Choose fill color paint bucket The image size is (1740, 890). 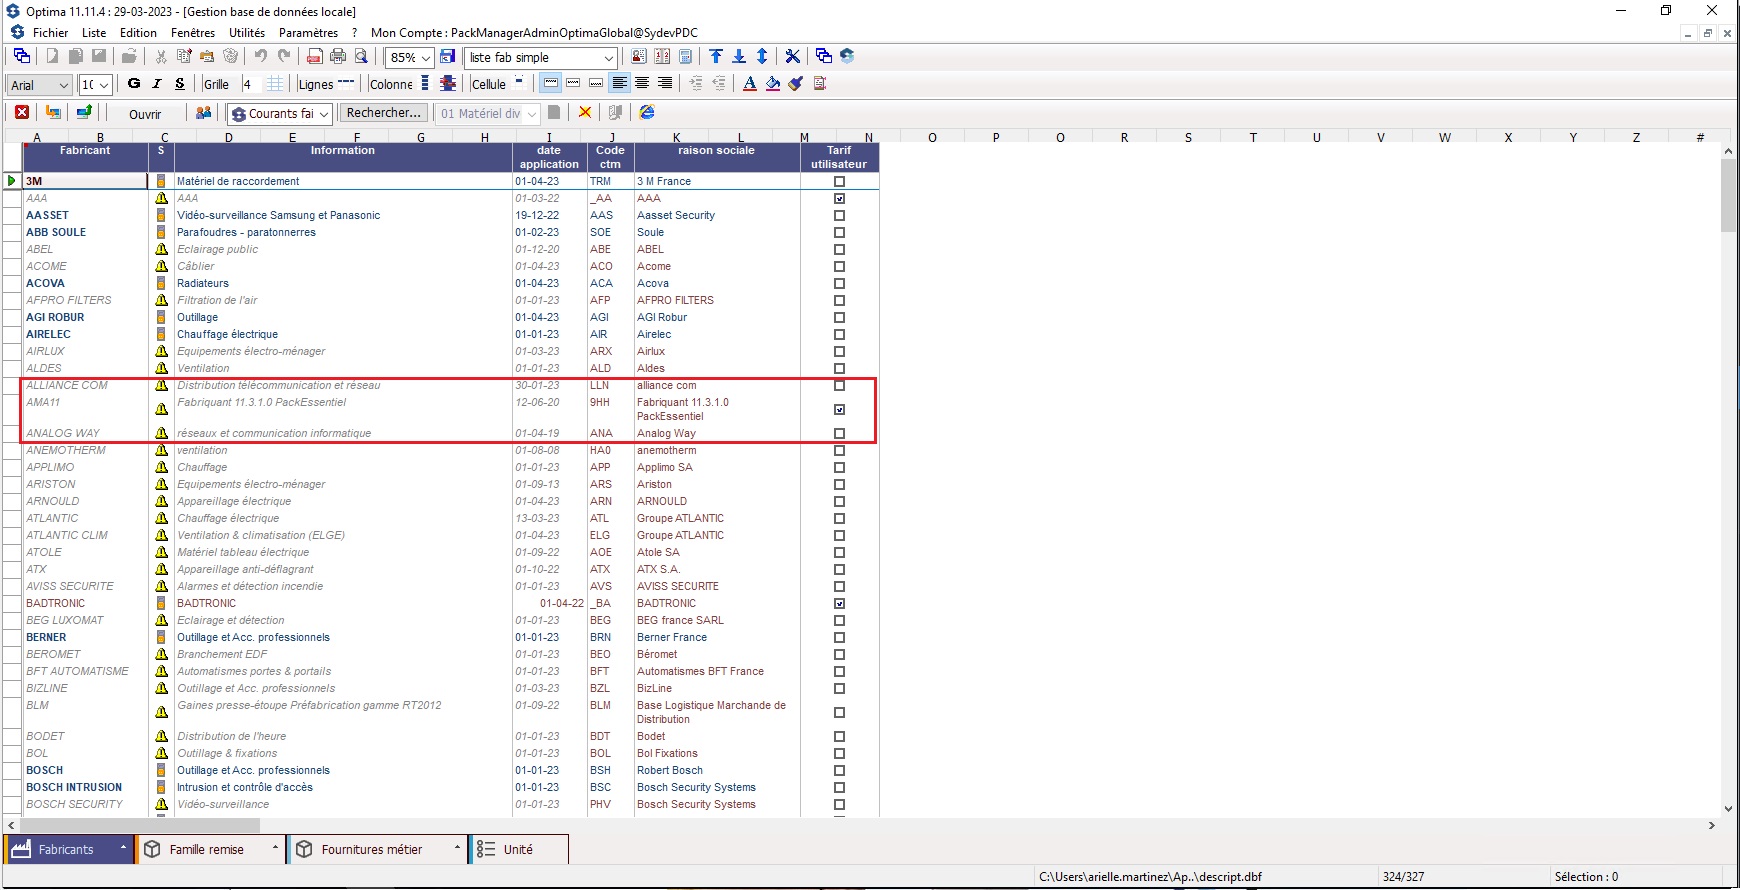tap(773, 84)
